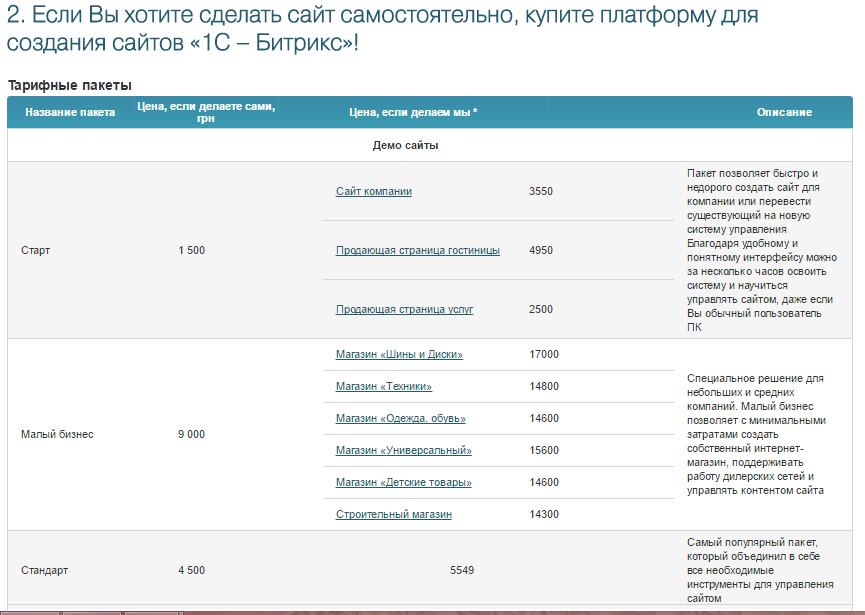Image resolution: width=865 pixels, height=615 pixels.
Task: Open the «Сайт компании» demo link
Action: [373, 191]
